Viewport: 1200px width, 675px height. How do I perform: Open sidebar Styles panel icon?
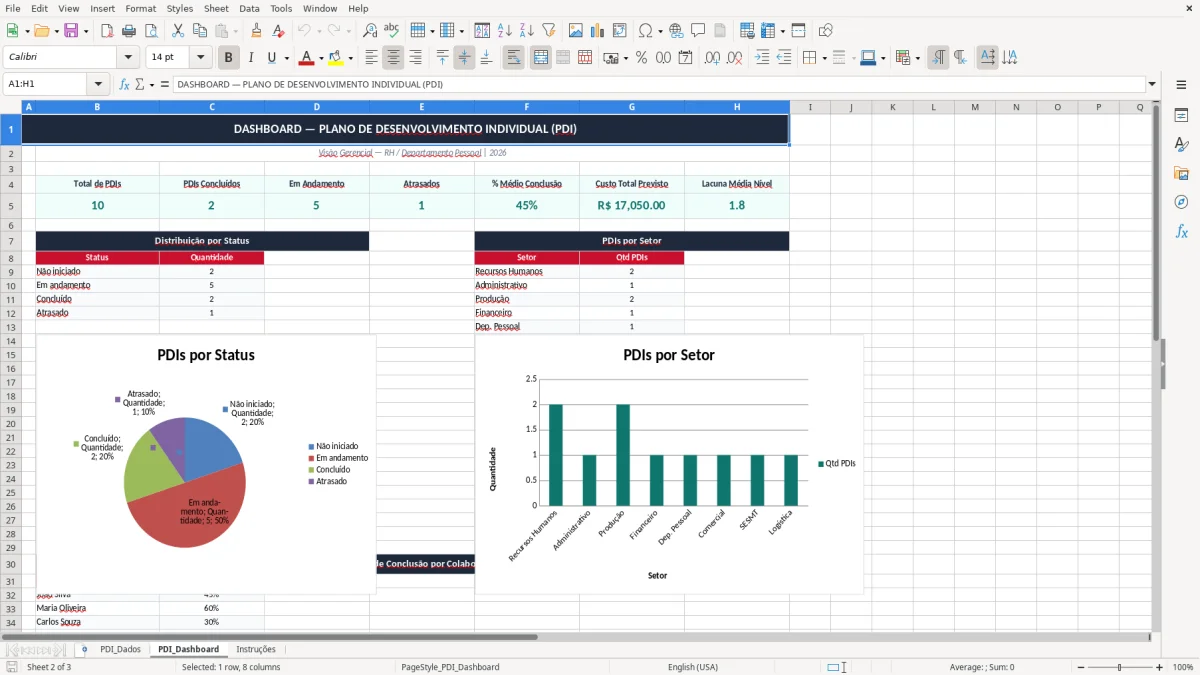tap(1181, 144)
